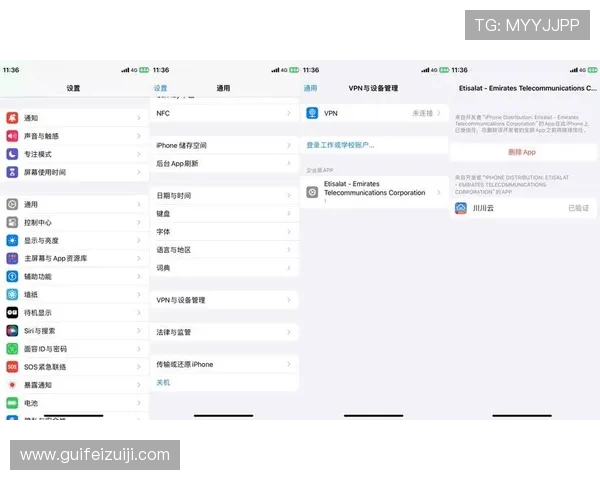The width and height of the screenshot is (600, 480).
Task: Tap the red 删除 App button
Action: [x=522, y=152]
